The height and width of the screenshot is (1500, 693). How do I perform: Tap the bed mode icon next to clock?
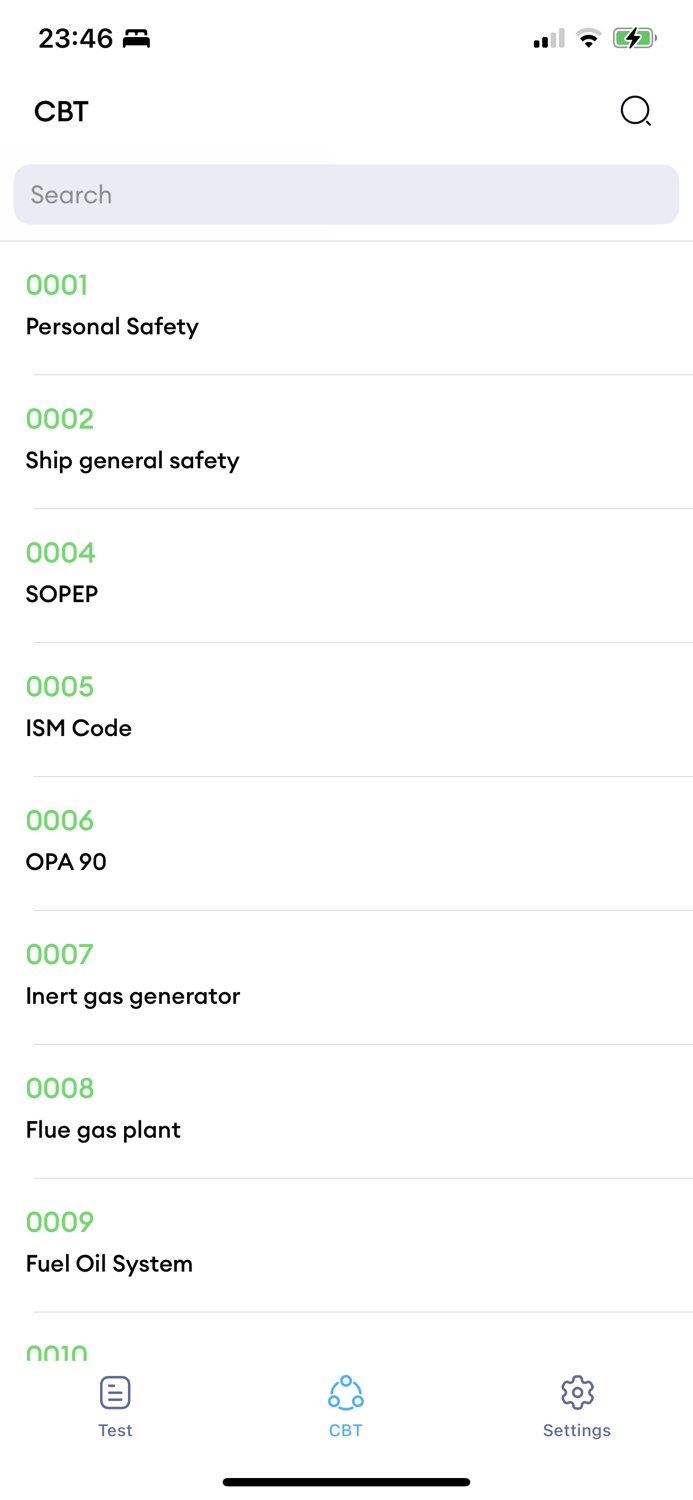point(134,38)
